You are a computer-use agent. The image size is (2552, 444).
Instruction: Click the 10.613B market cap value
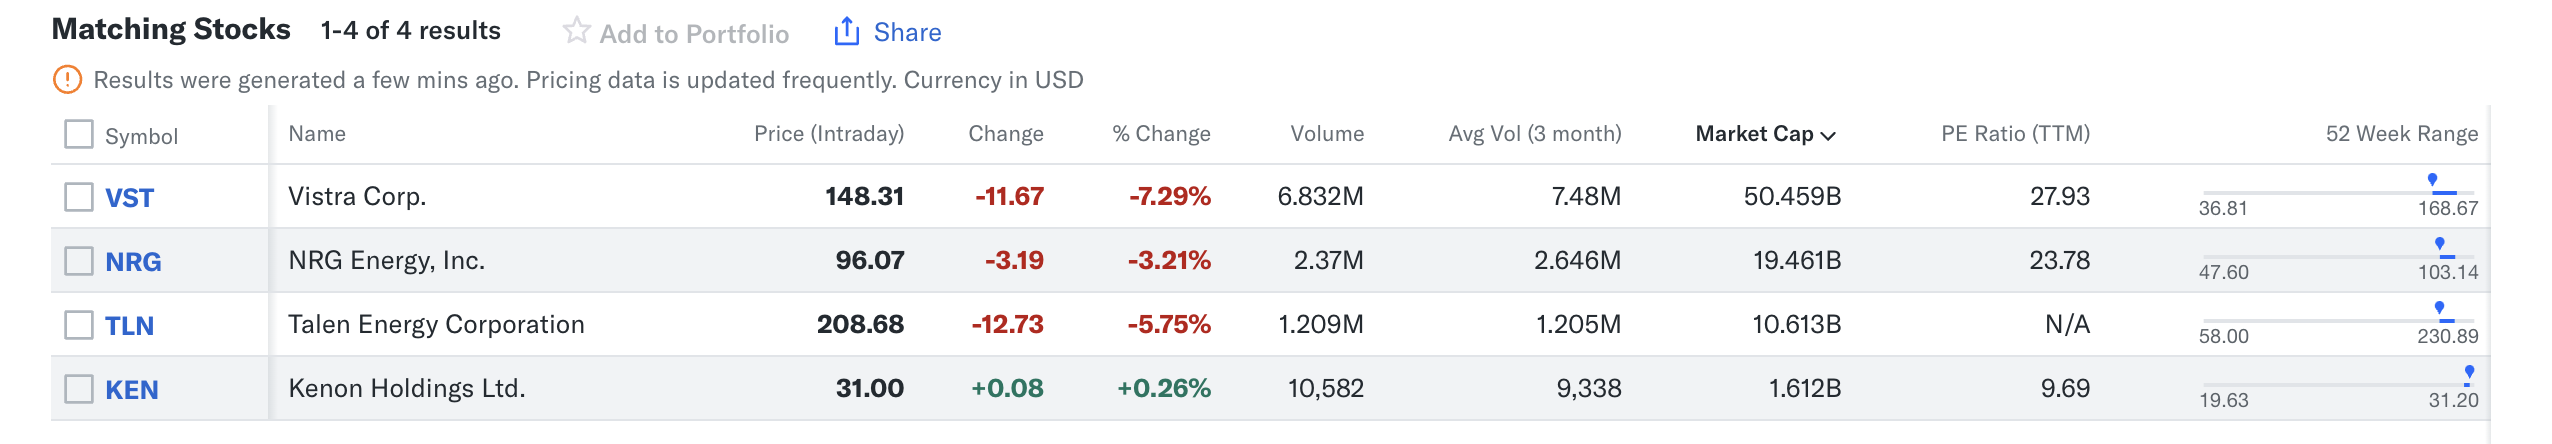[1797, 324]
